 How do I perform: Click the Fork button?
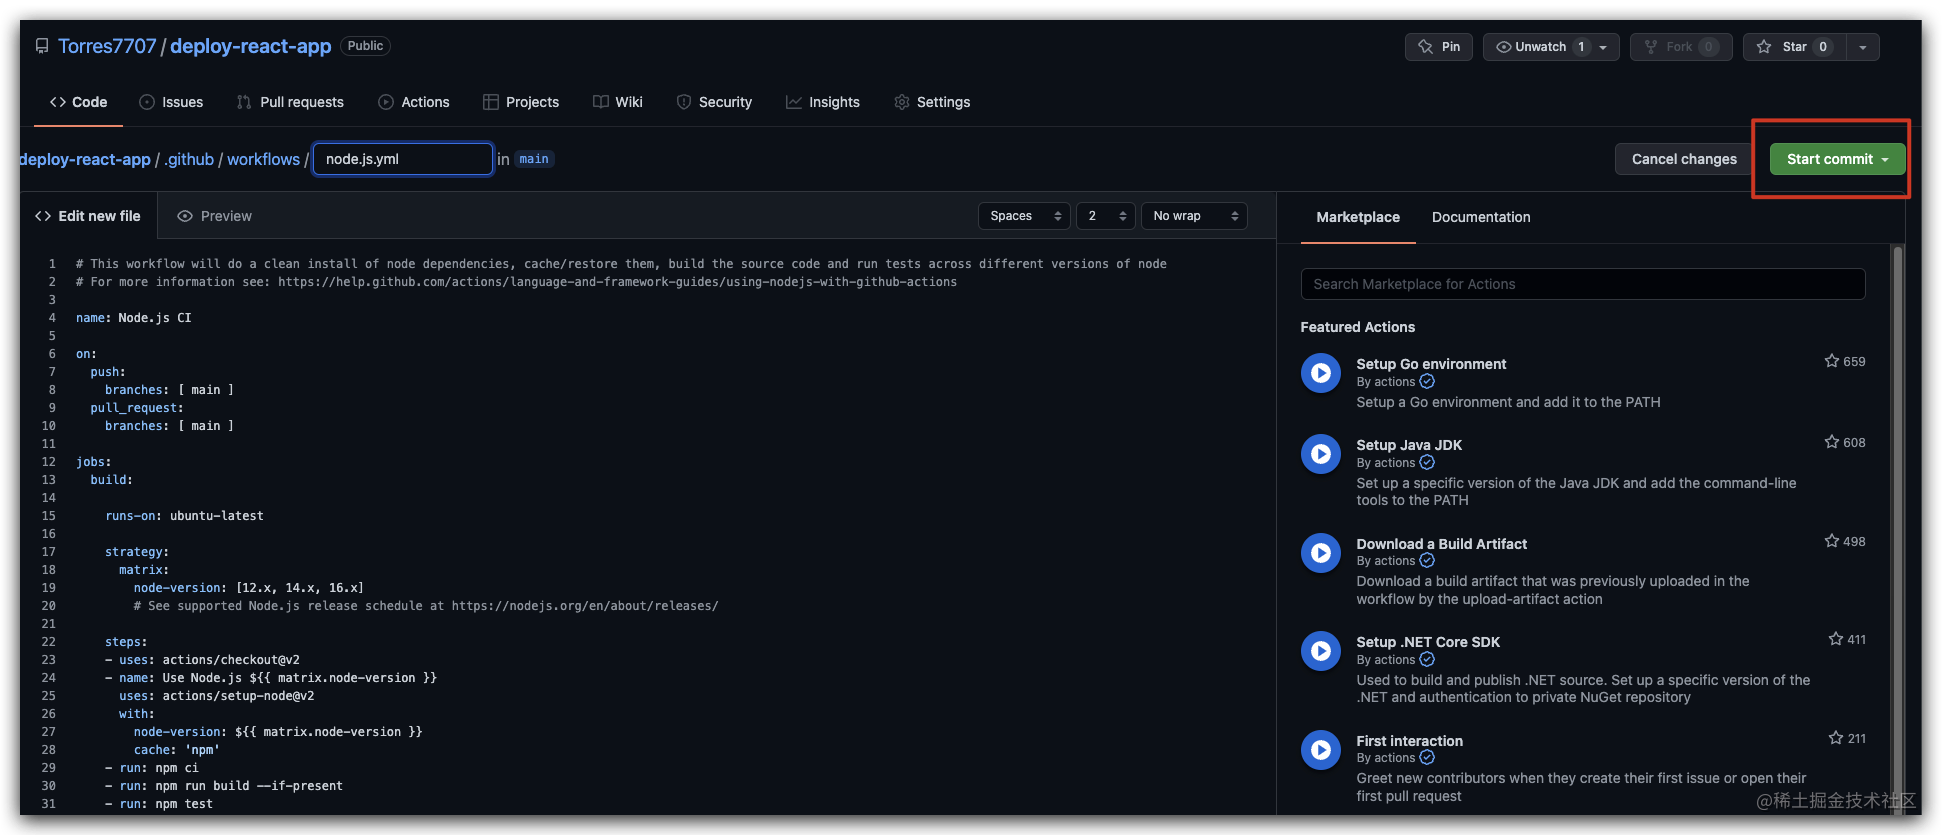coord(1681,47)
